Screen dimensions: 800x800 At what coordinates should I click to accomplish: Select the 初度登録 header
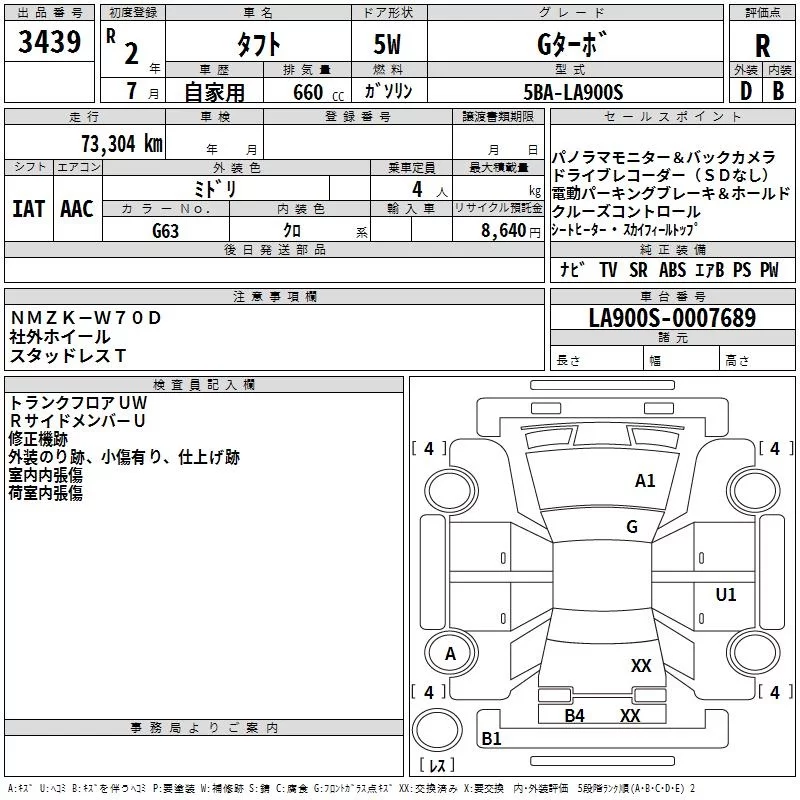click(x=133, y=13)
